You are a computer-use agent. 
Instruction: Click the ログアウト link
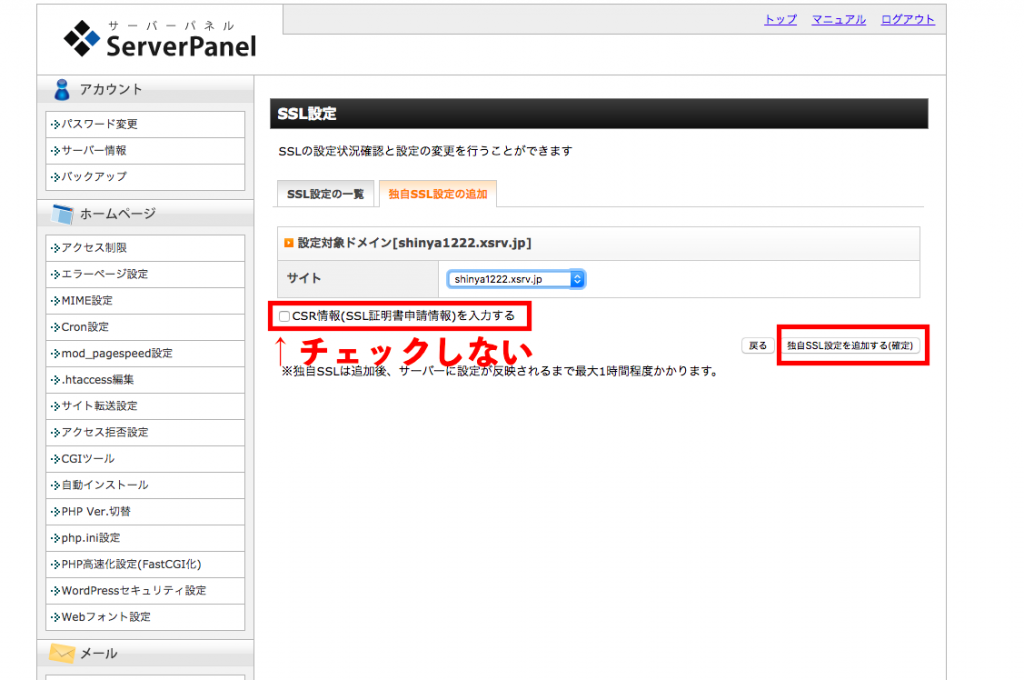pos(908,20)
